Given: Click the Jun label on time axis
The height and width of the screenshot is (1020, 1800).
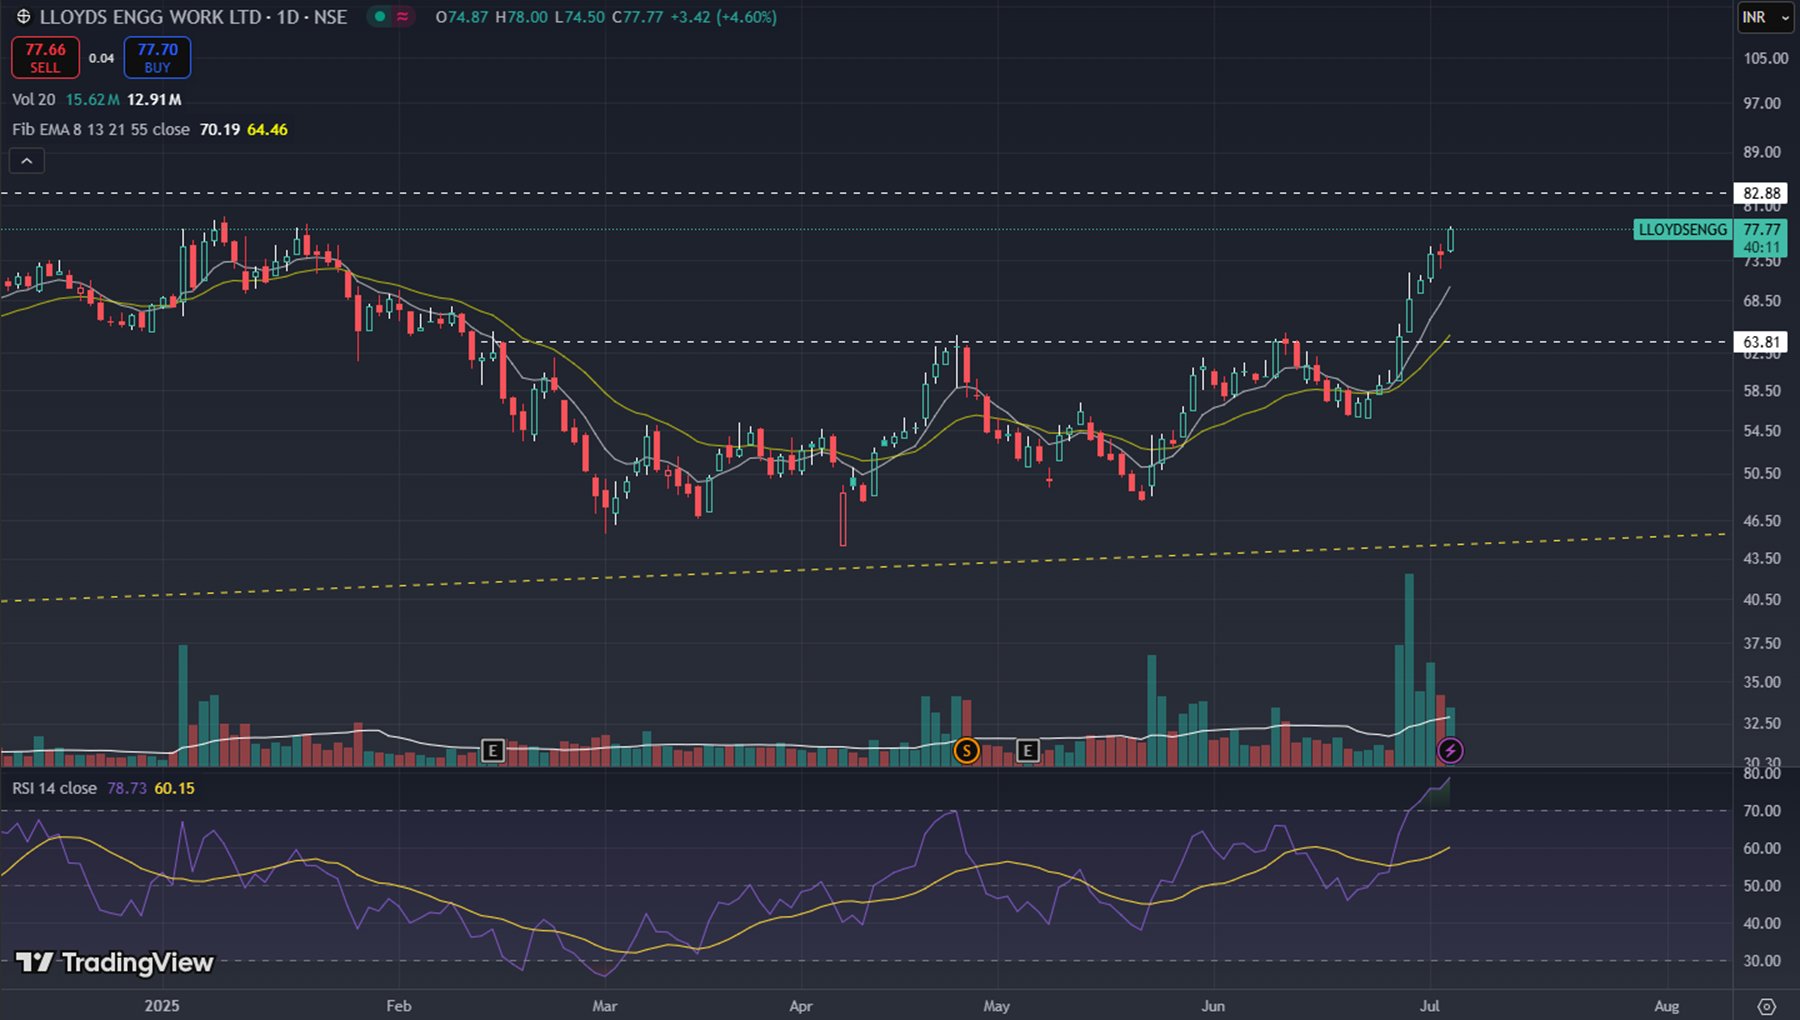Looking at the screenshot, I should (1213, 1006).
